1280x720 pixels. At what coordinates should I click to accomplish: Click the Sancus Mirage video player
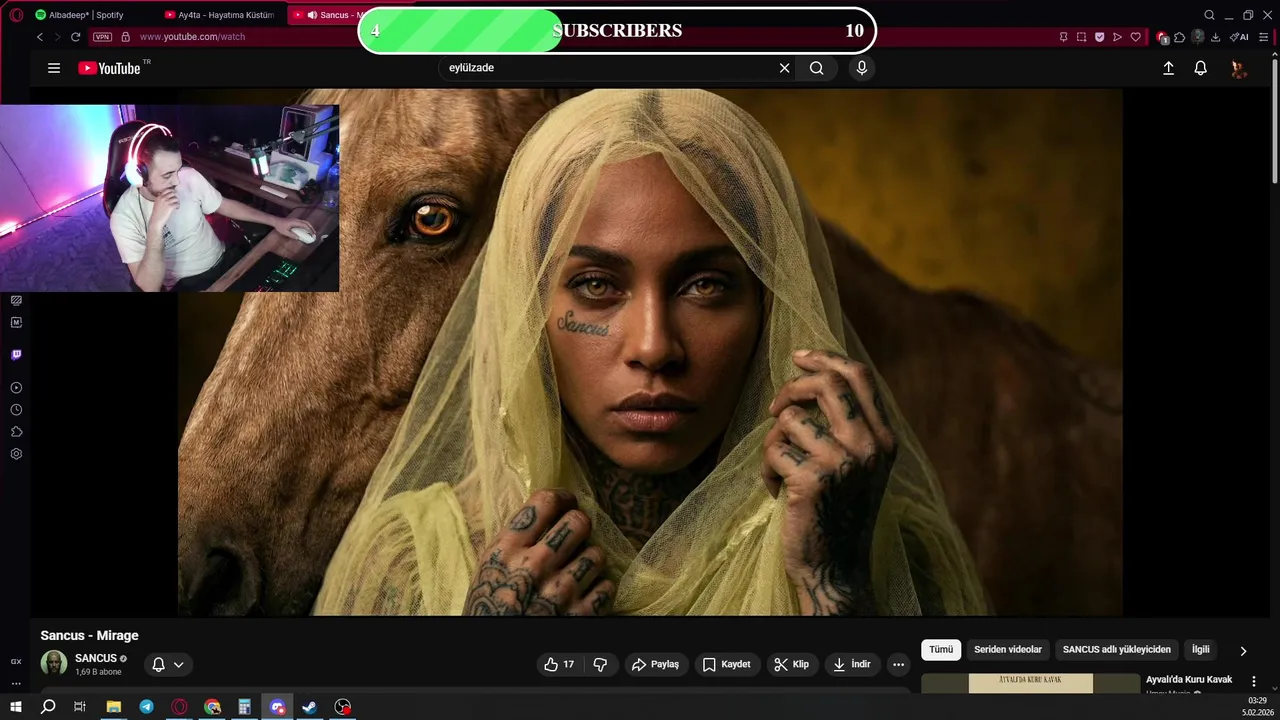[x=650, y=352]
